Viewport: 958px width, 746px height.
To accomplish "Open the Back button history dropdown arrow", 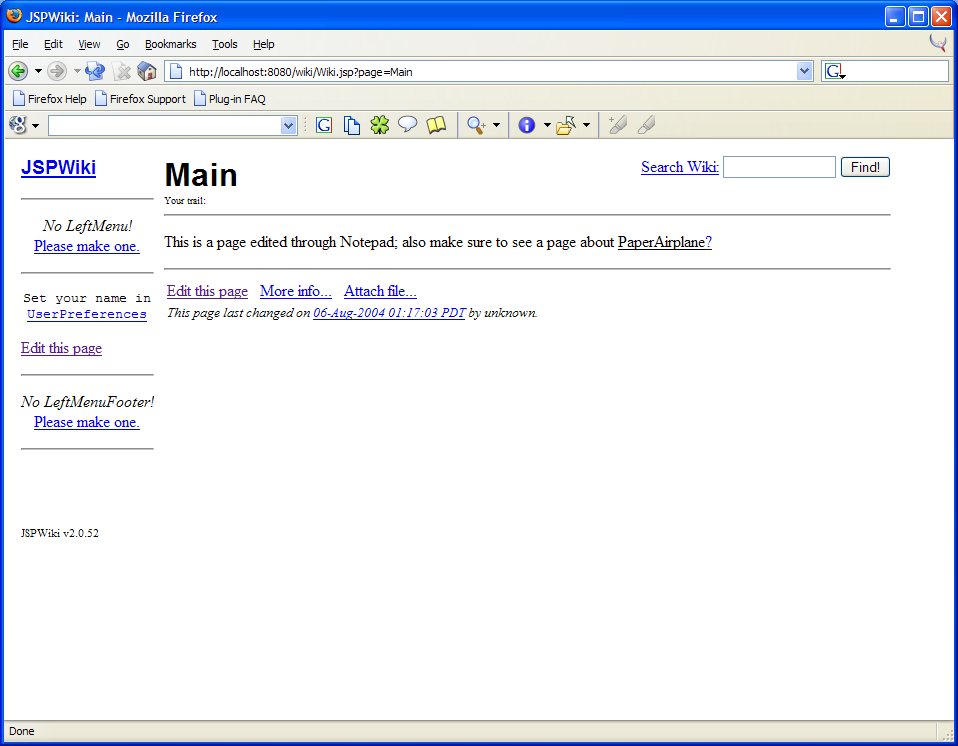I will tap(38, 71).
